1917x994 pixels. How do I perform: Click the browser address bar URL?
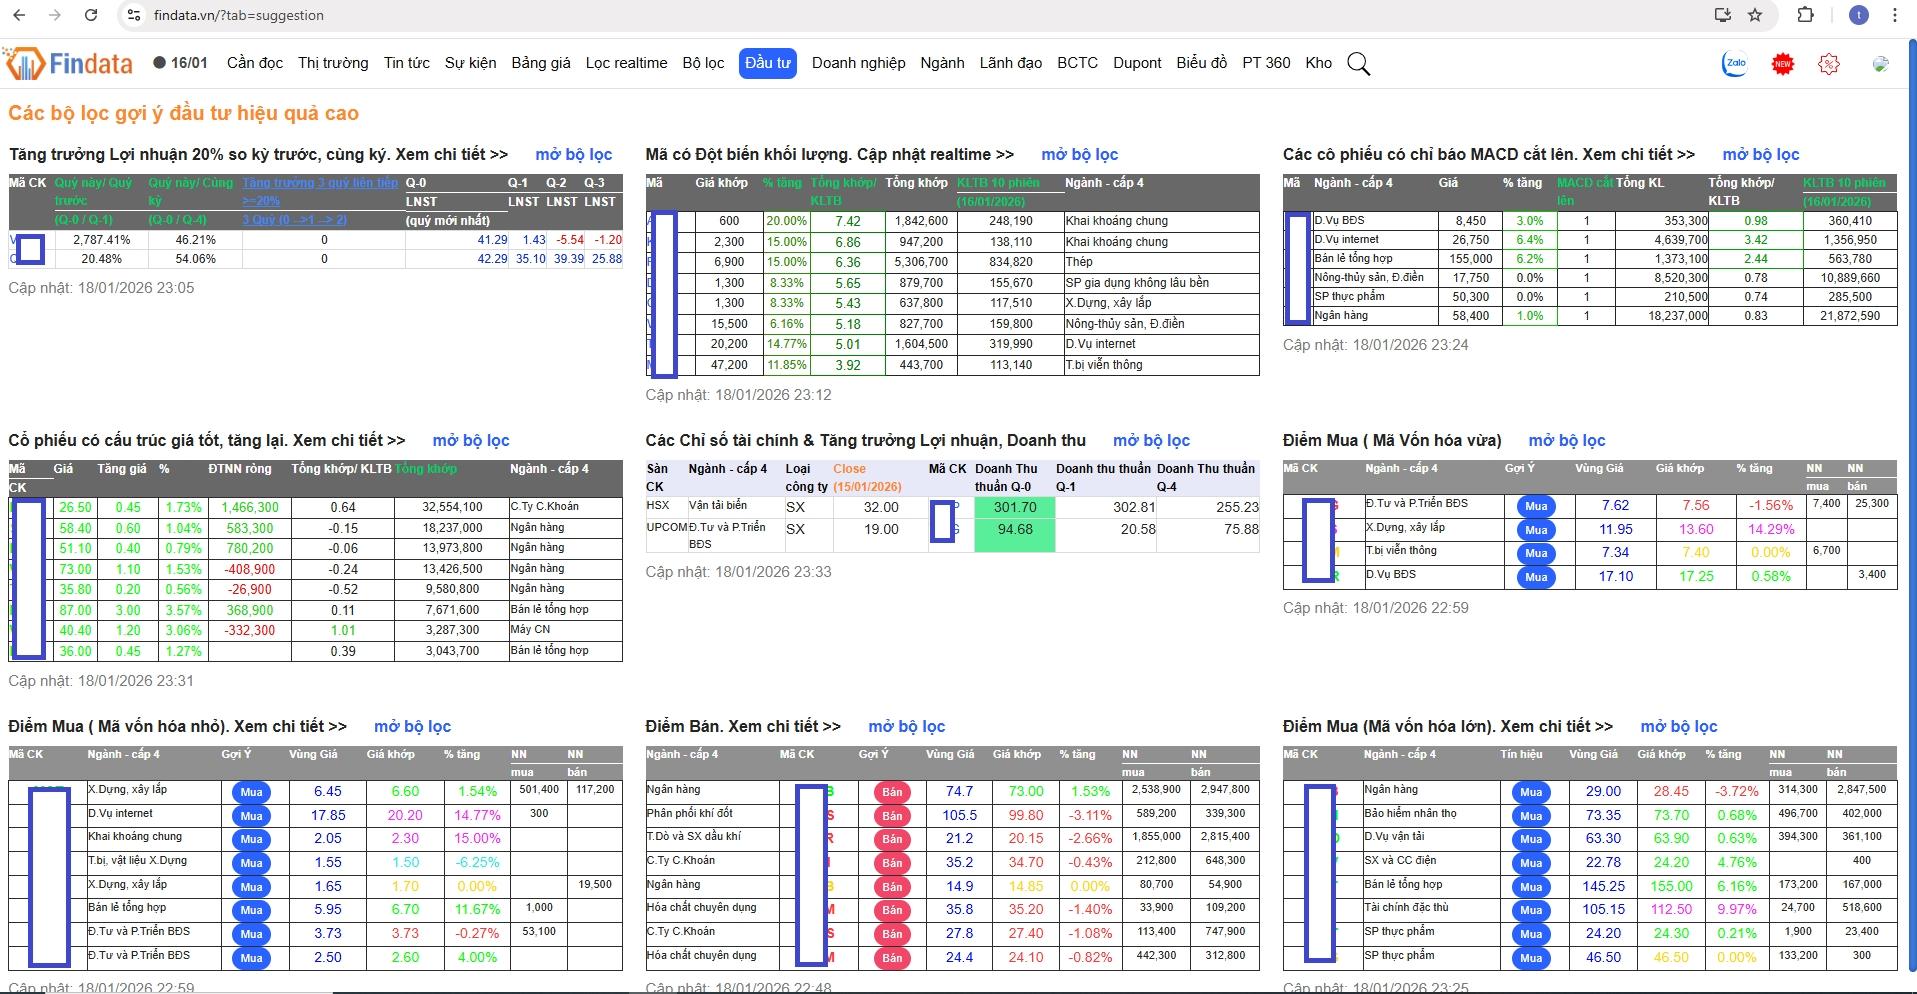click(x=240, y=15)
